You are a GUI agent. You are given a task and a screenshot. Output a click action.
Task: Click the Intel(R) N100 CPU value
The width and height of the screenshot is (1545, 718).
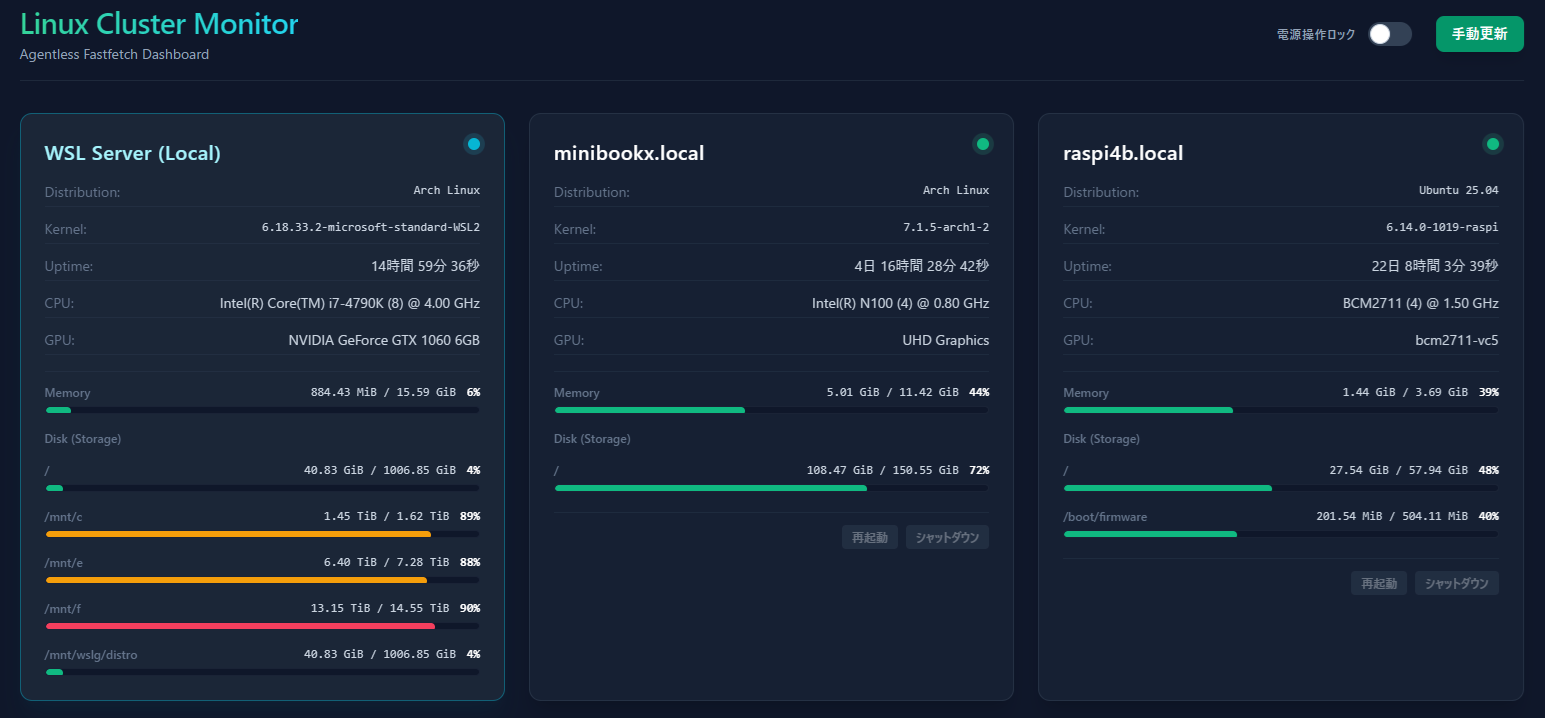pyautogui.click(x=900, y=303)
